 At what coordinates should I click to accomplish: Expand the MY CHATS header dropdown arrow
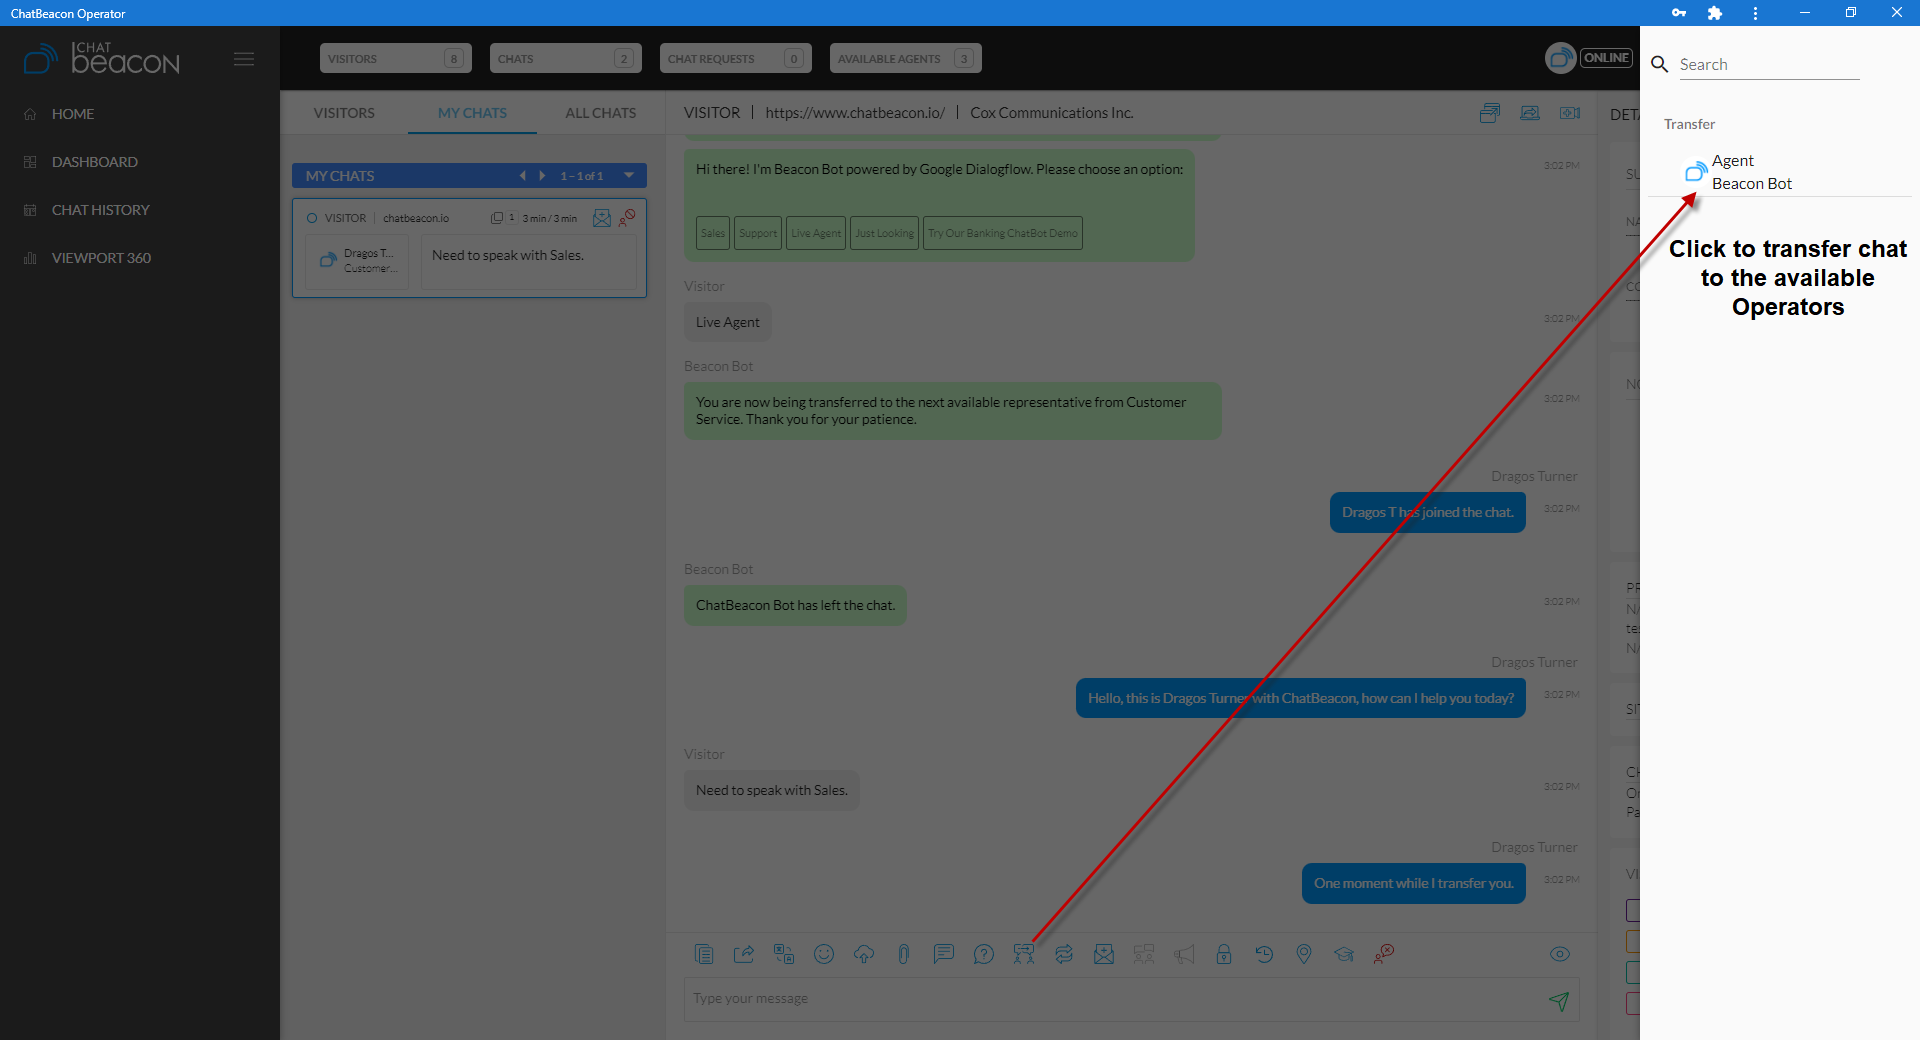(629, 176)
